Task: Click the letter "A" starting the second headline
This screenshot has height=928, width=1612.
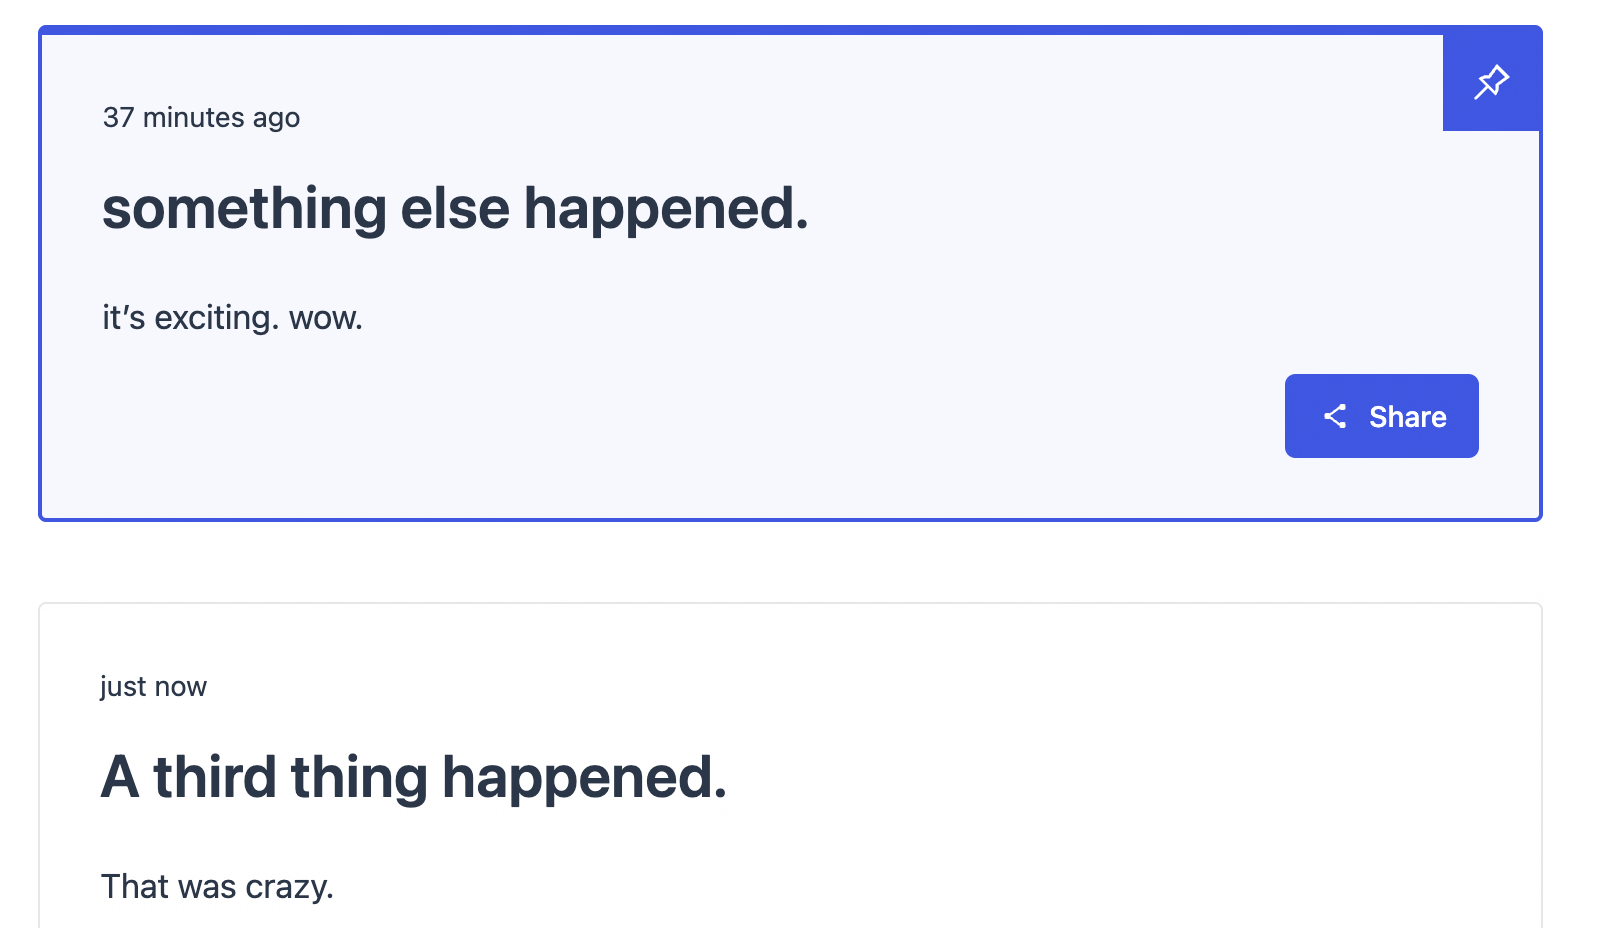Action: (120, 778)
